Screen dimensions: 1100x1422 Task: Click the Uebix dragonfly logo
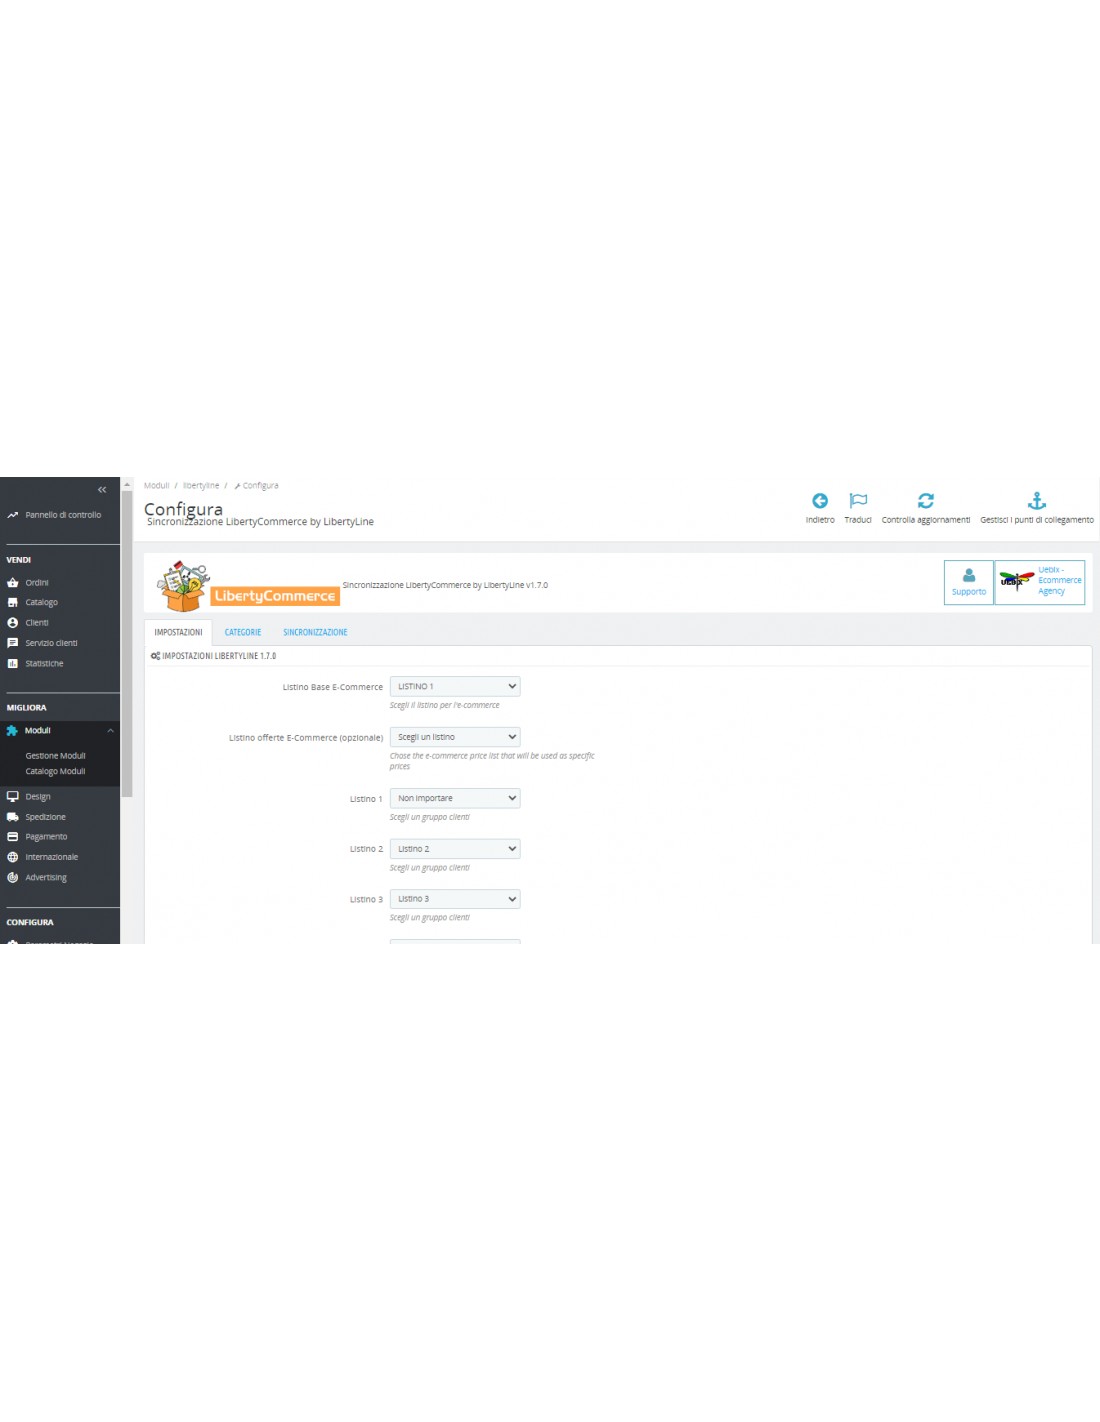coord(1016,581)
